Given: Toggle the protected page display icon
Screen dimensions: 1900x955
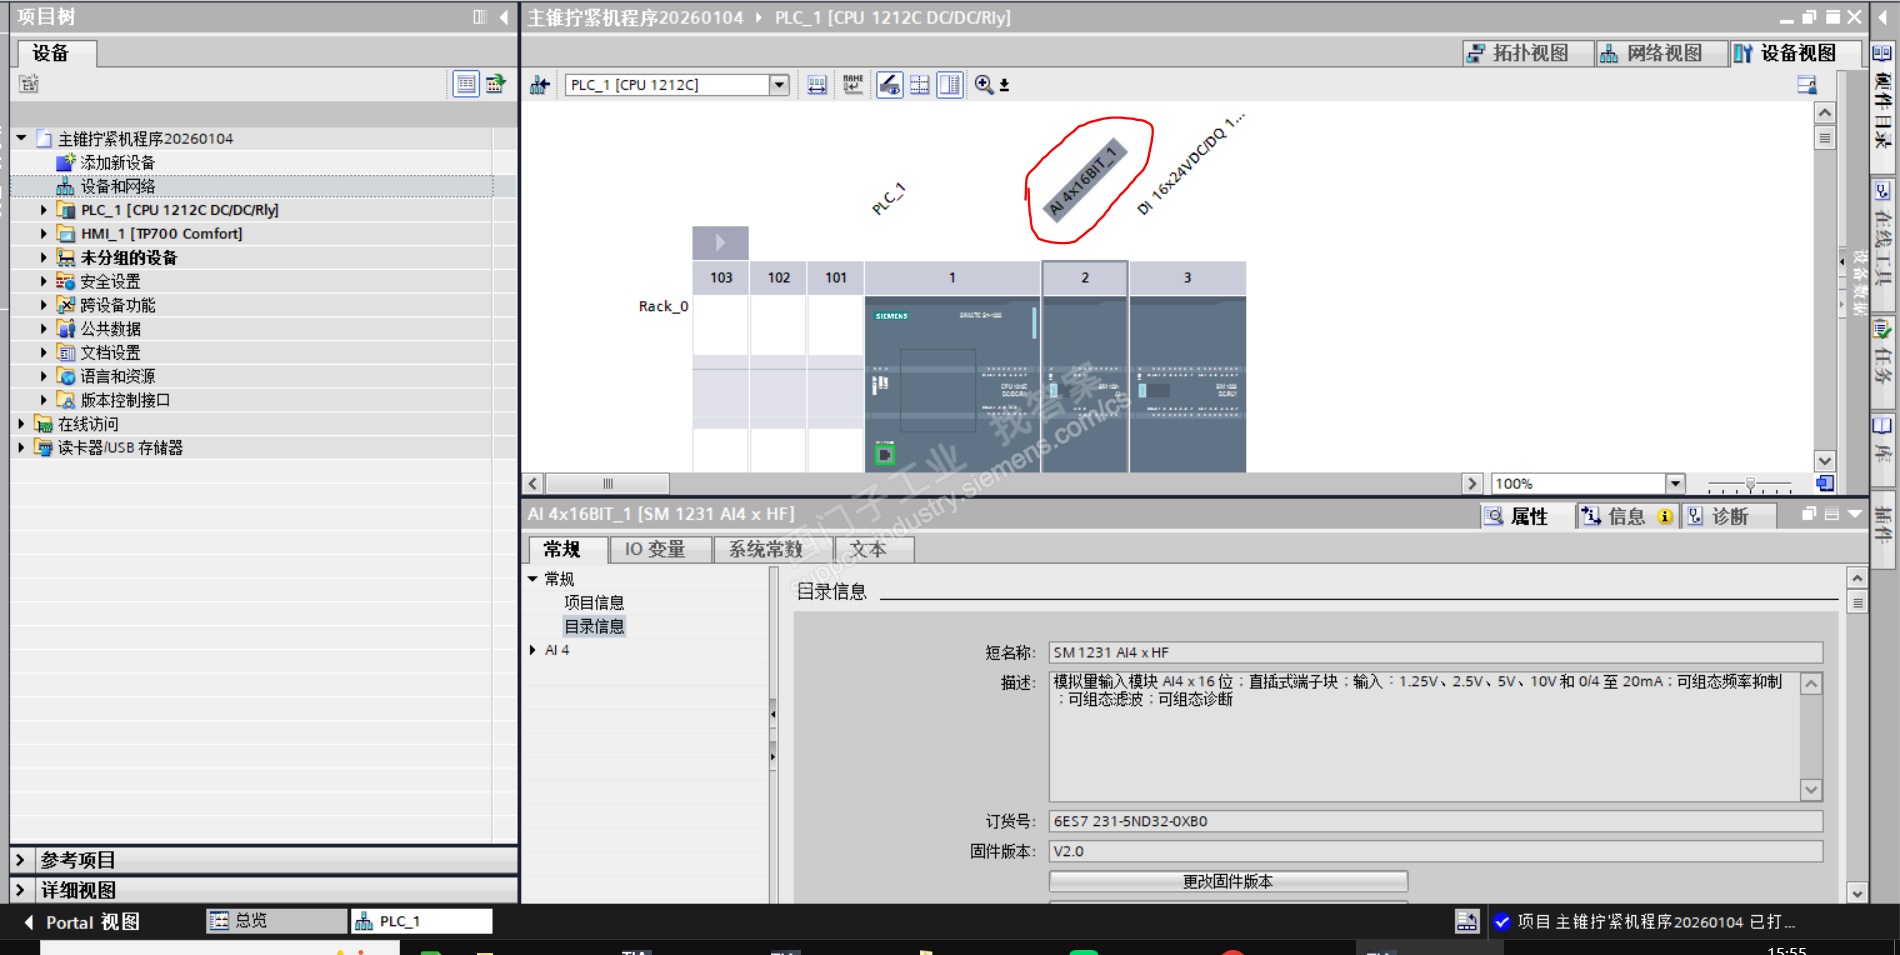Looking at the screenshot, I should [x=889, y=85].
